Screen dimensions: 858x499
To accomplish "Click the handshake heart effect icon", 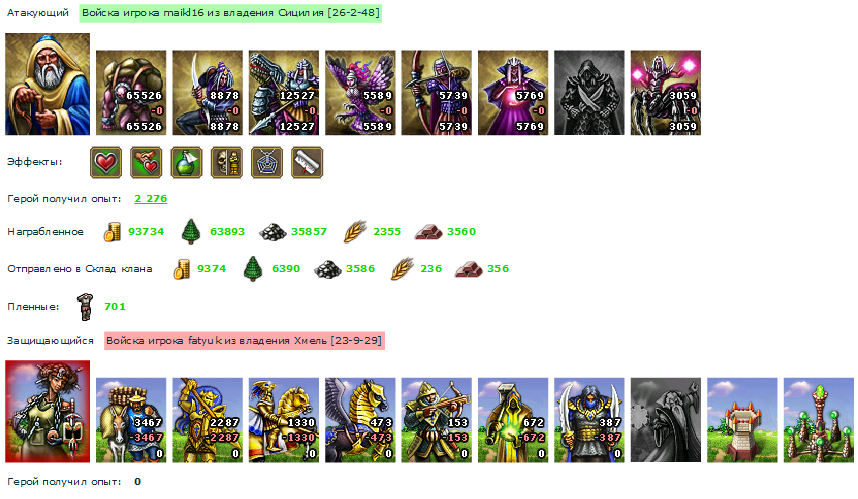I will pos(146,163).
